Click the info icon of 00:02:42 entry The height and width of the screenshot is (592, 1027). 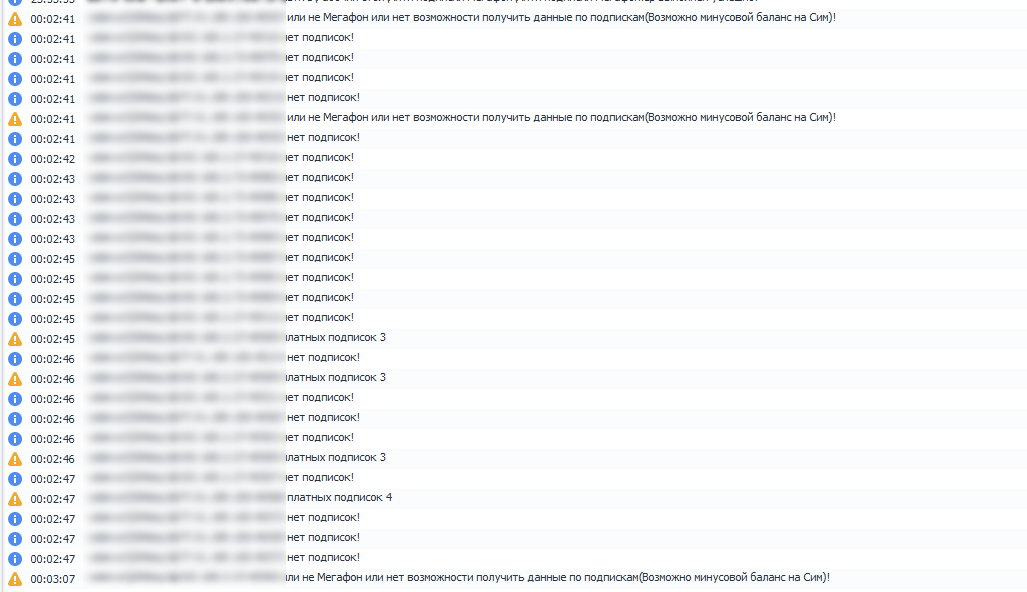(14, 159)
